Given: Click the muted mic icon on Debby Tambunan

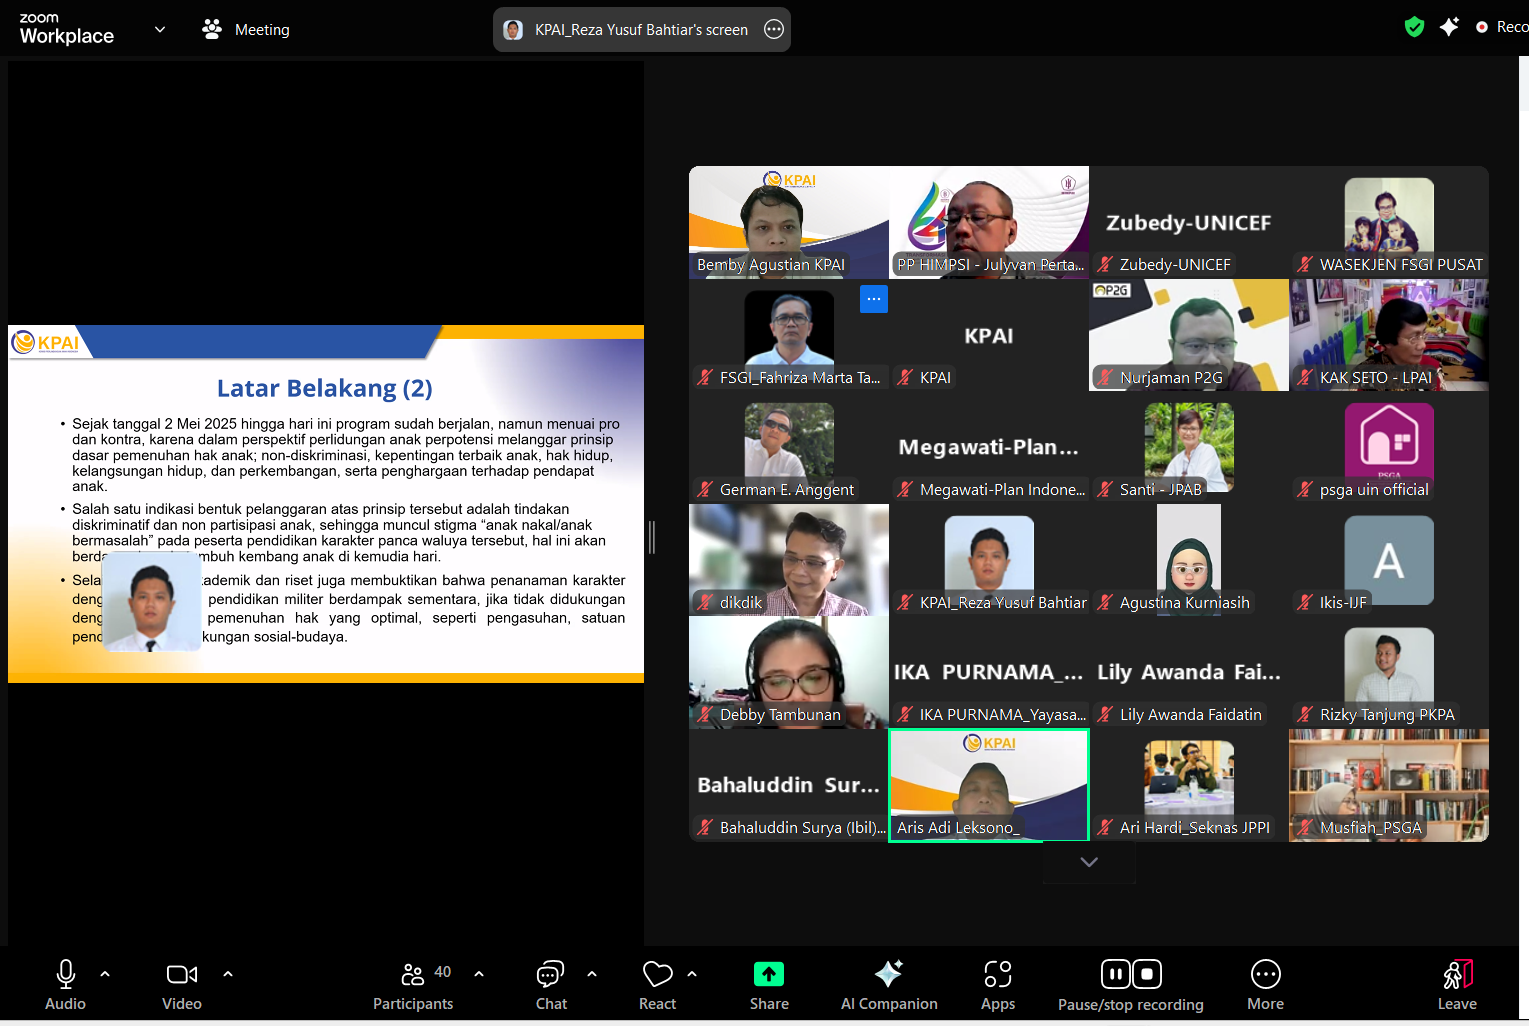Looking at the screenshot, I should (705, 715).
